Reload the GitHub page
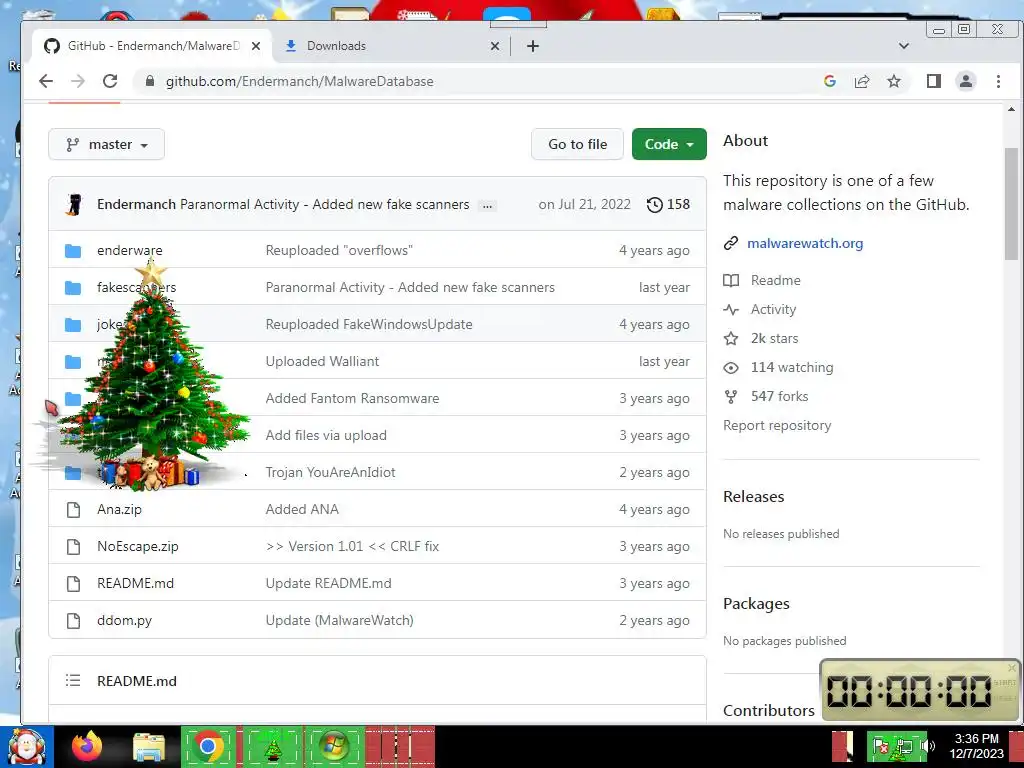The width and height of the screenshot is (1024, 768). coord(110,81)
